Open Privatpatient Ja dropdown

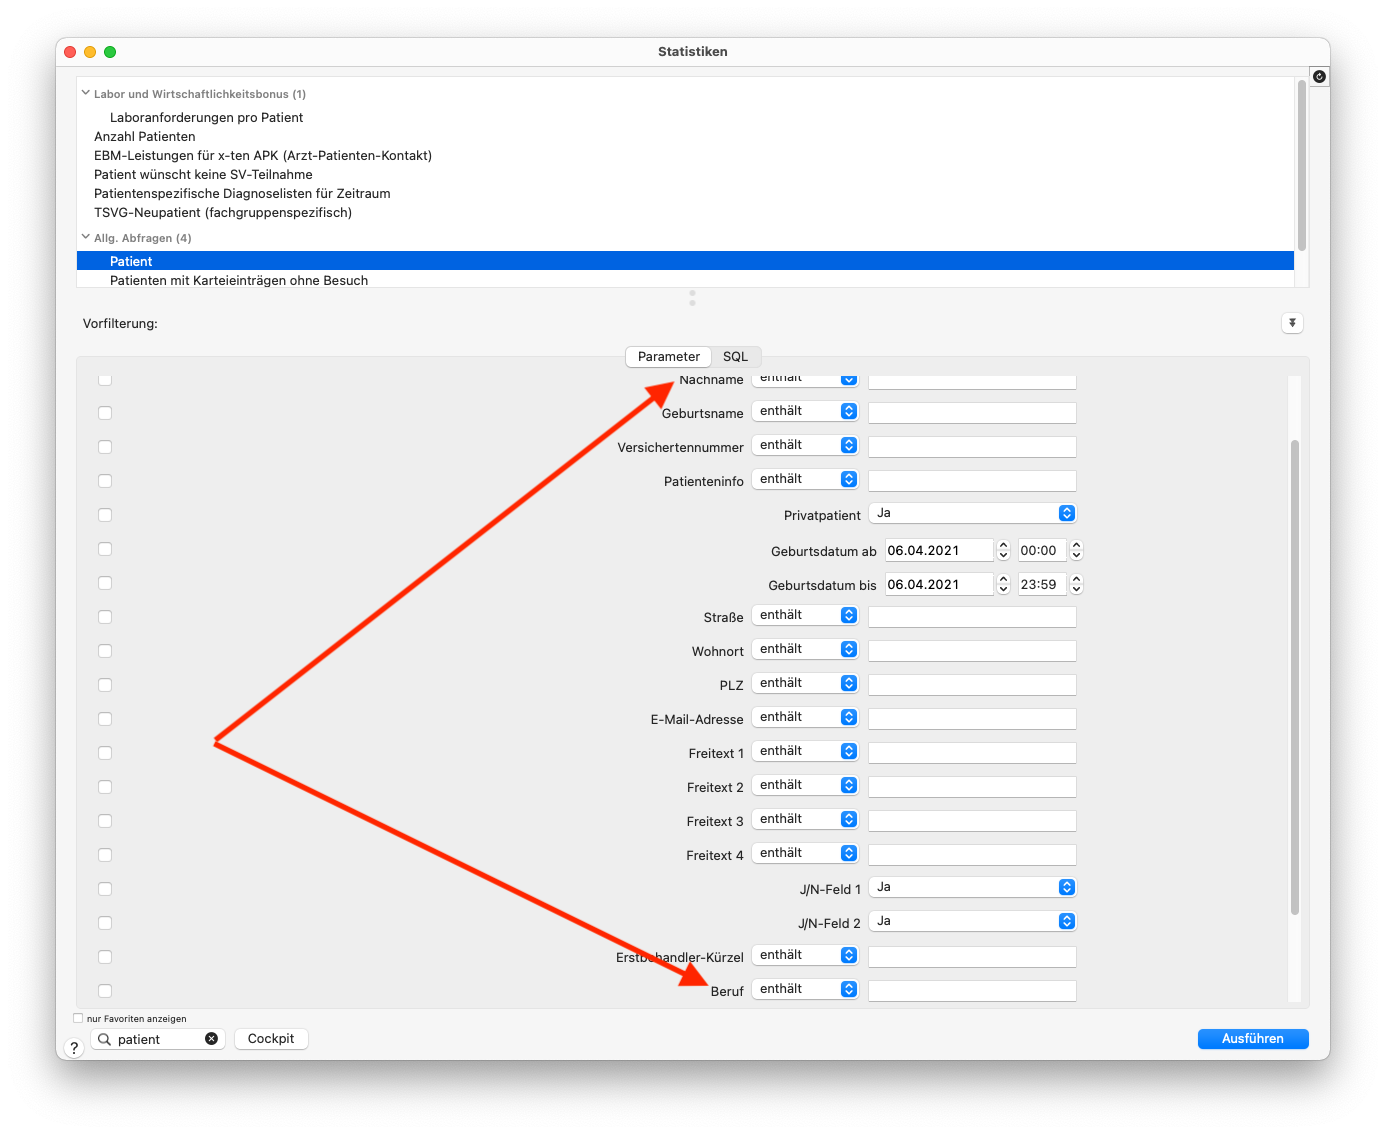[972, 513]
